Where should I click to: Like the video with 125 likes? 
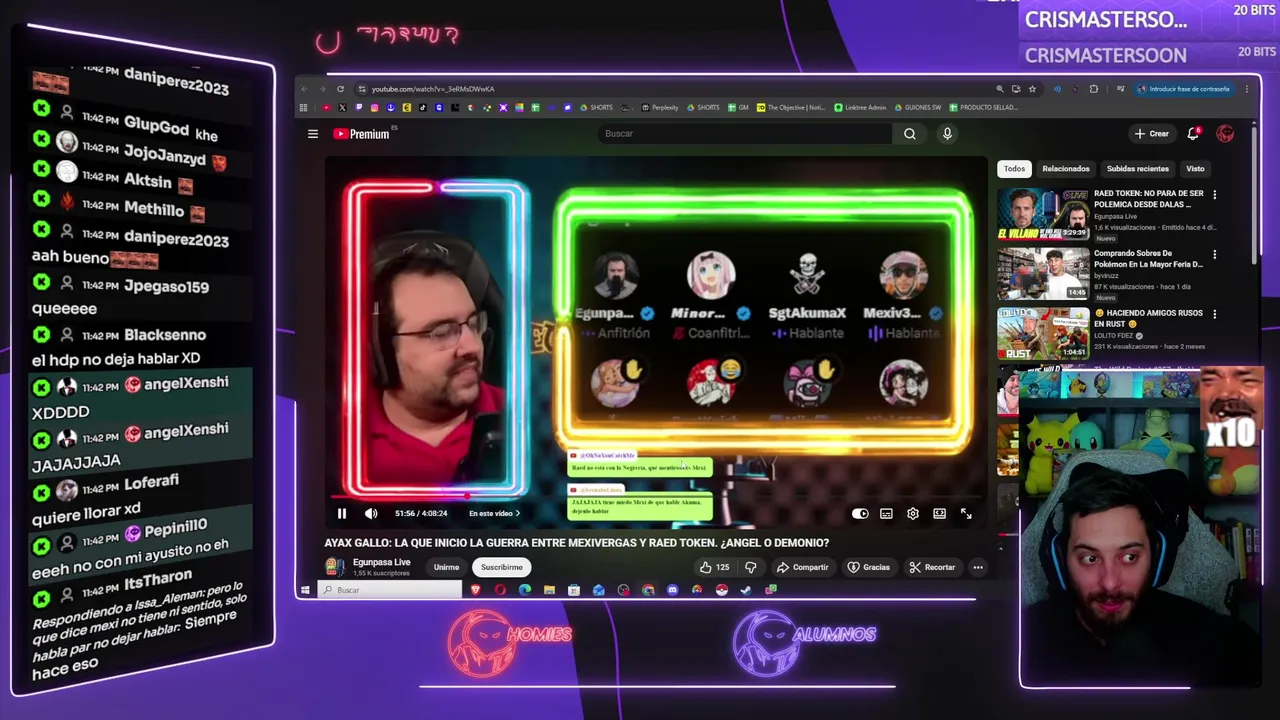pyautogui.click(x=714, y=567)
